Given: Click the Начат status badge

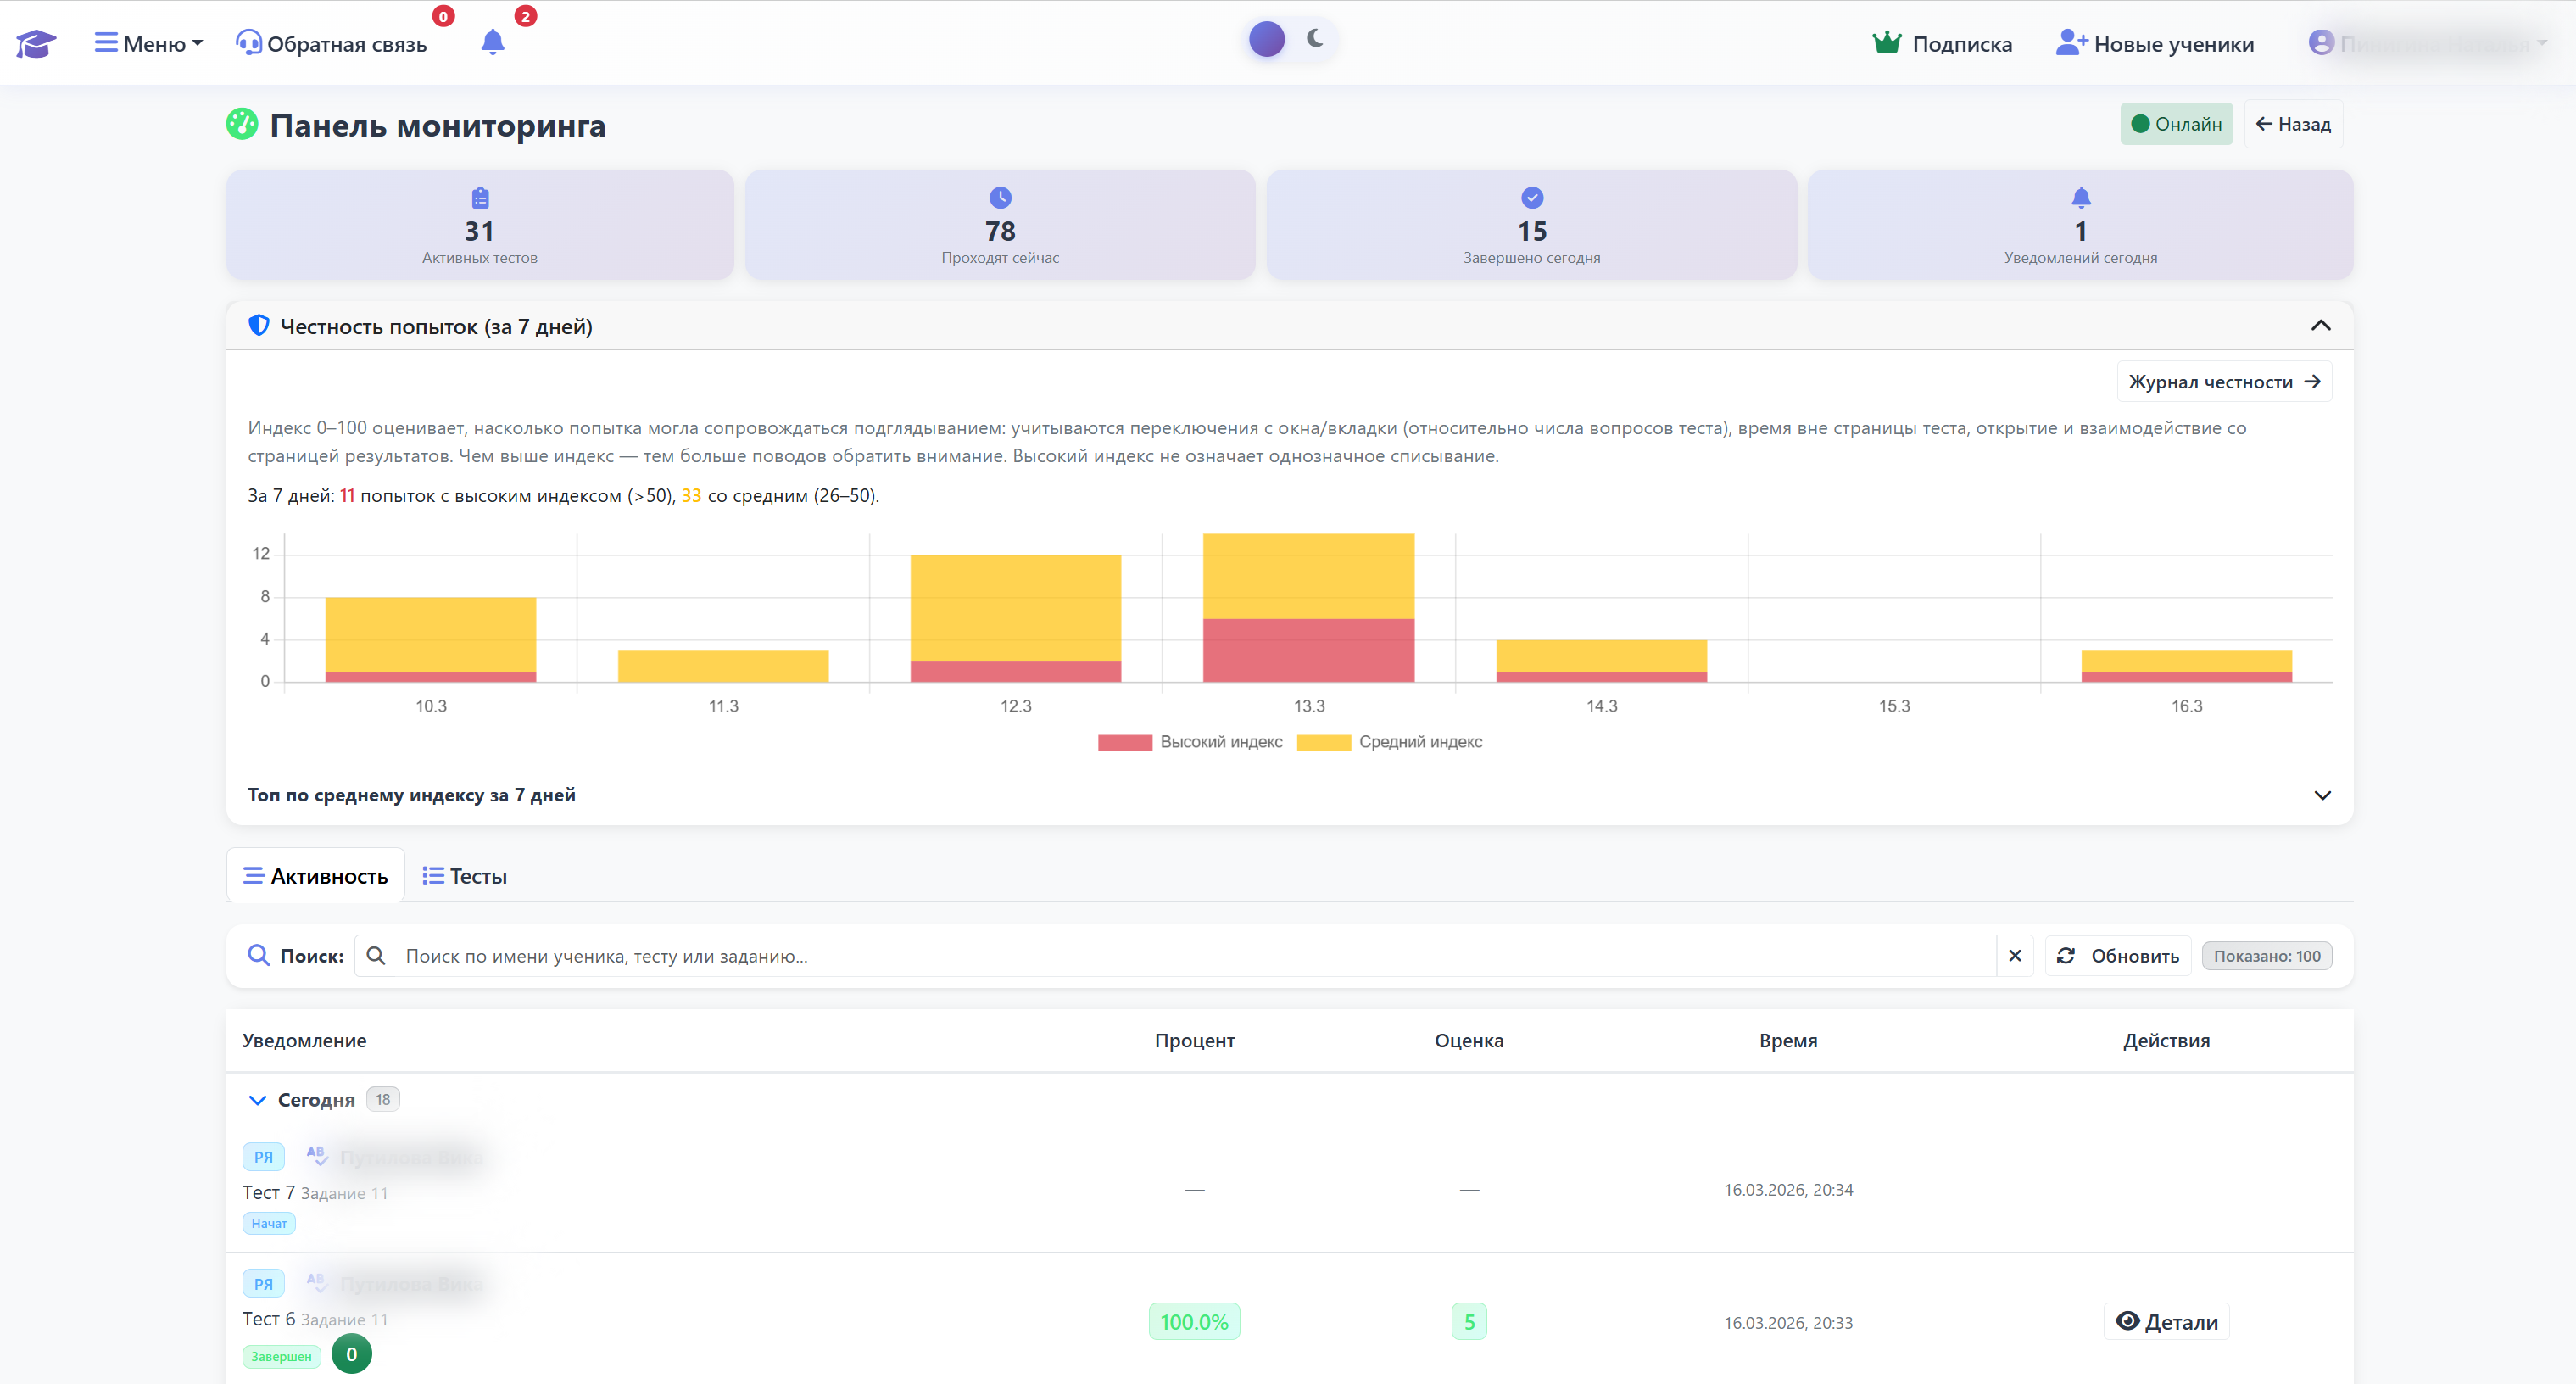Looking at the screenshot, I should click(x=269, y=1223).
